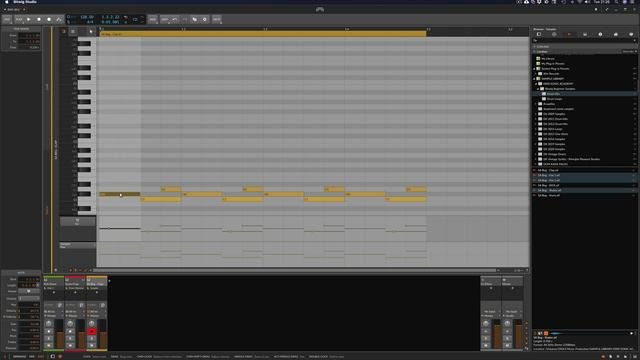Screen dimensions: 640x360
Task: Click the Channel field in note inspector
Action: pyautogui.click(x=29, y=298)
